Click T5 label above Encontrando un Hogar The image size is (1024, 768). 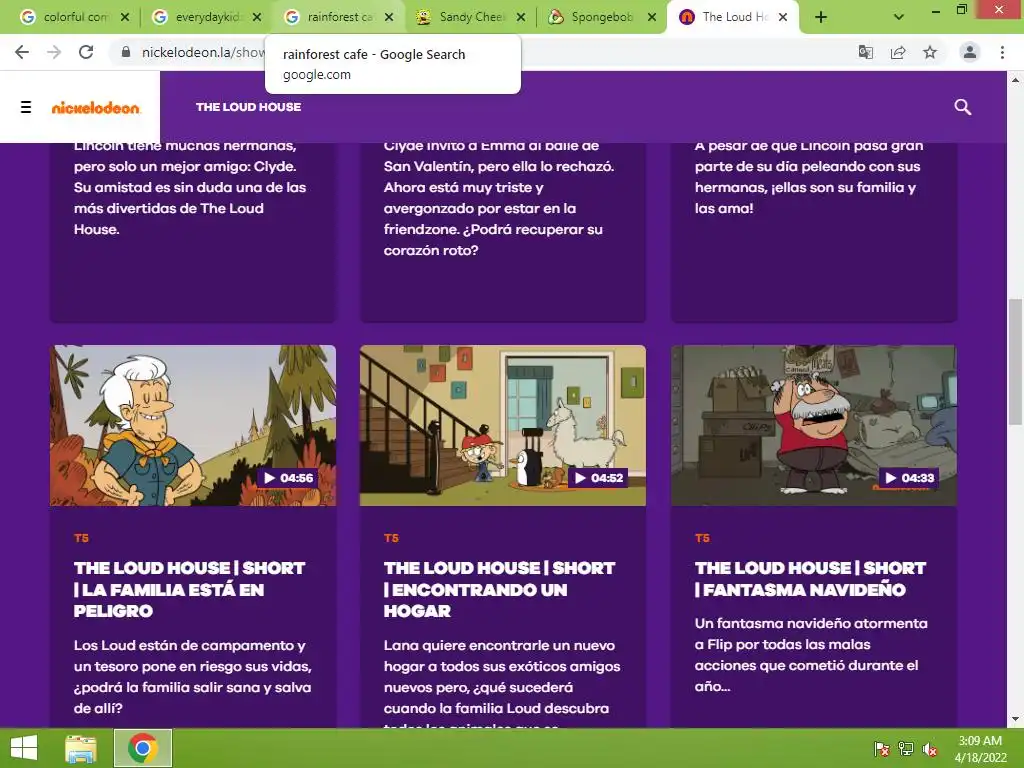point(391,538)
